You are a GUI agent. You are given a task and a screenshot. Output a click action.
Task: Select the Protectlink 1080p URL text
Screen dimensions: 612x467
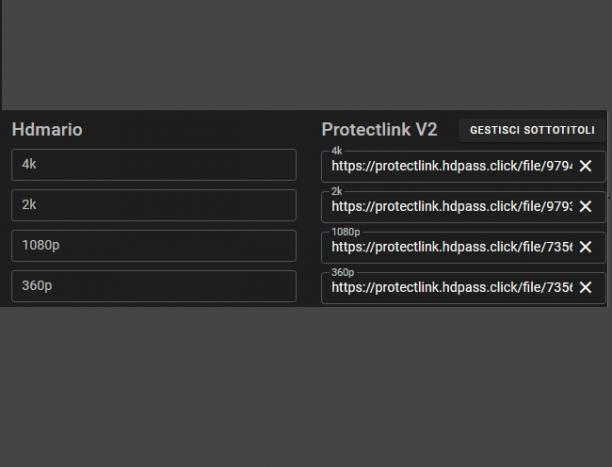[452, 247]
